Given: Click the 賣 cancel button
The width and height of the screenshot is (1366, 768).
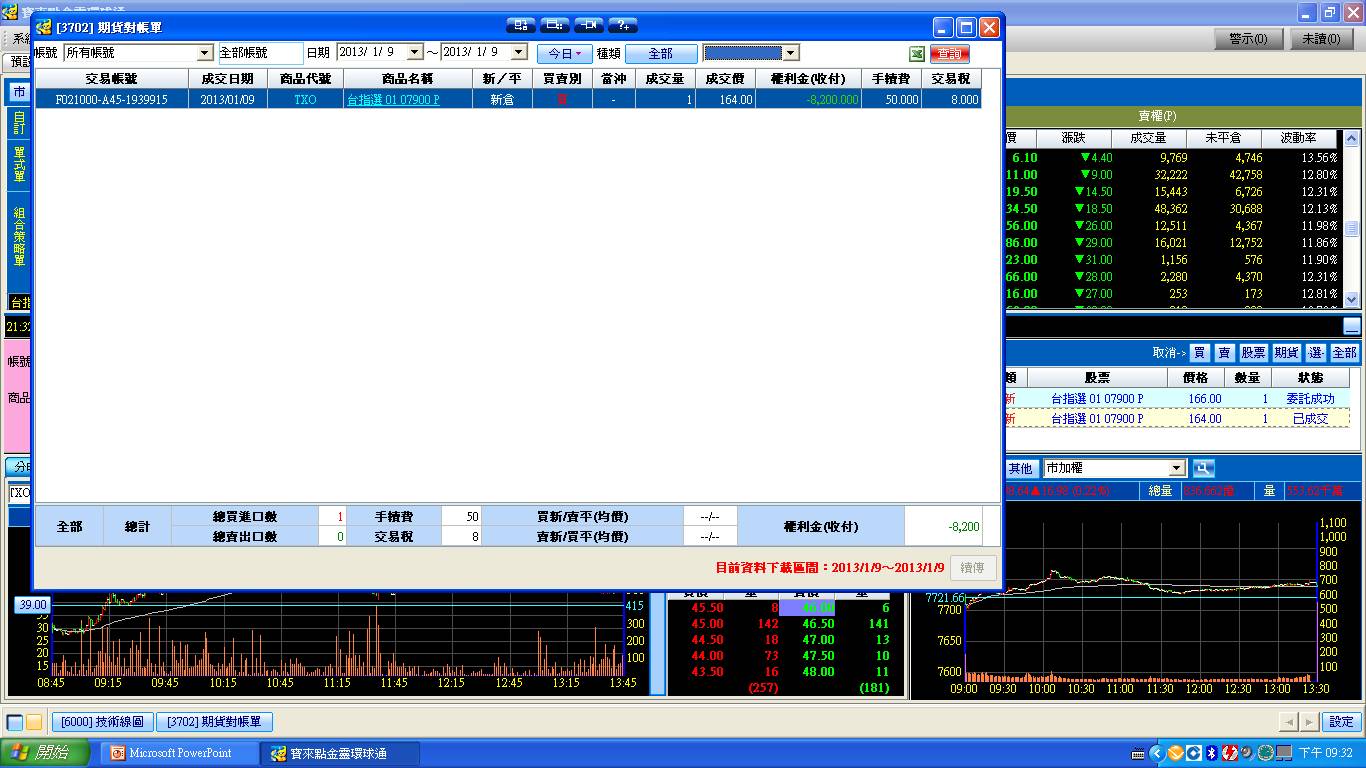Looking at the screenshot, I should [1225, 353].
